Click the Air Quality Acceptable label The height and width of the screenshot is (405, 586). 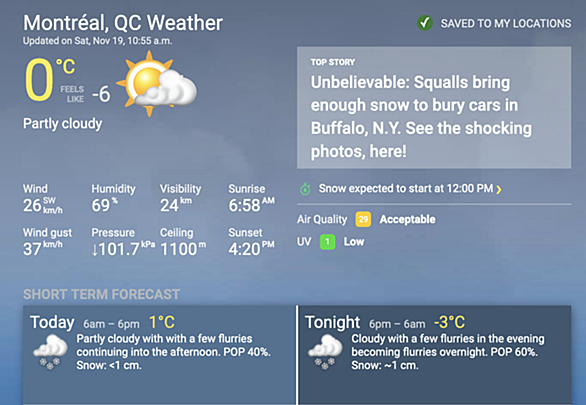pos(407,219)
